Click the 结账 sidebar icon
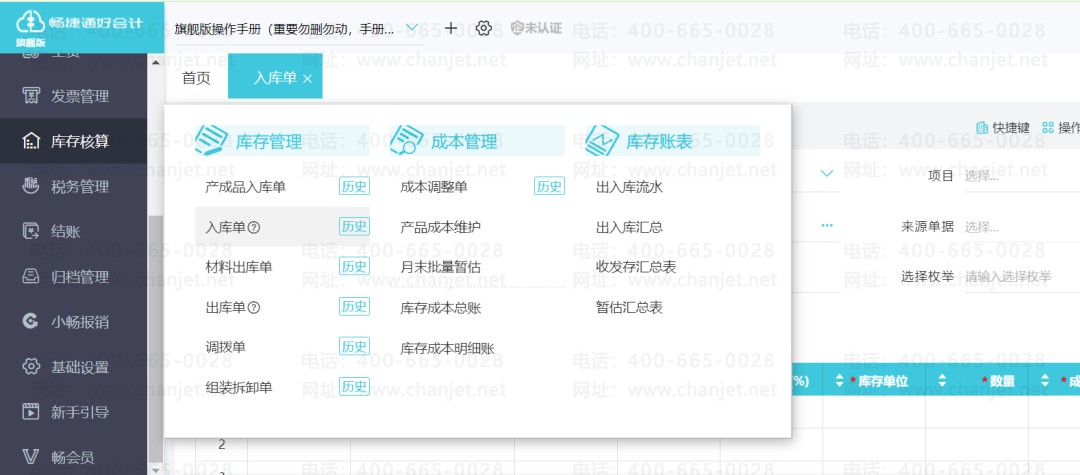The width and height of the screenshot is (1080, 475). click(x=30, y=231)
